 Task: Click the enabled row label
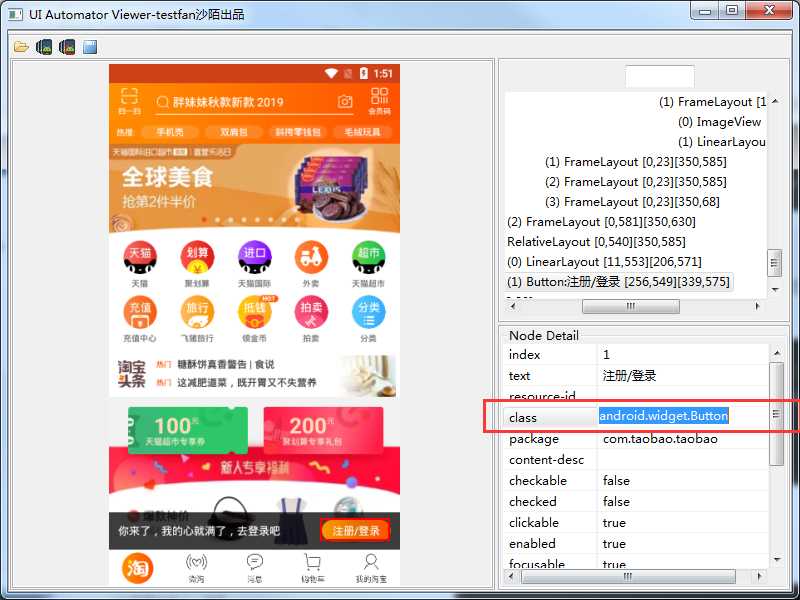point(532,544)
